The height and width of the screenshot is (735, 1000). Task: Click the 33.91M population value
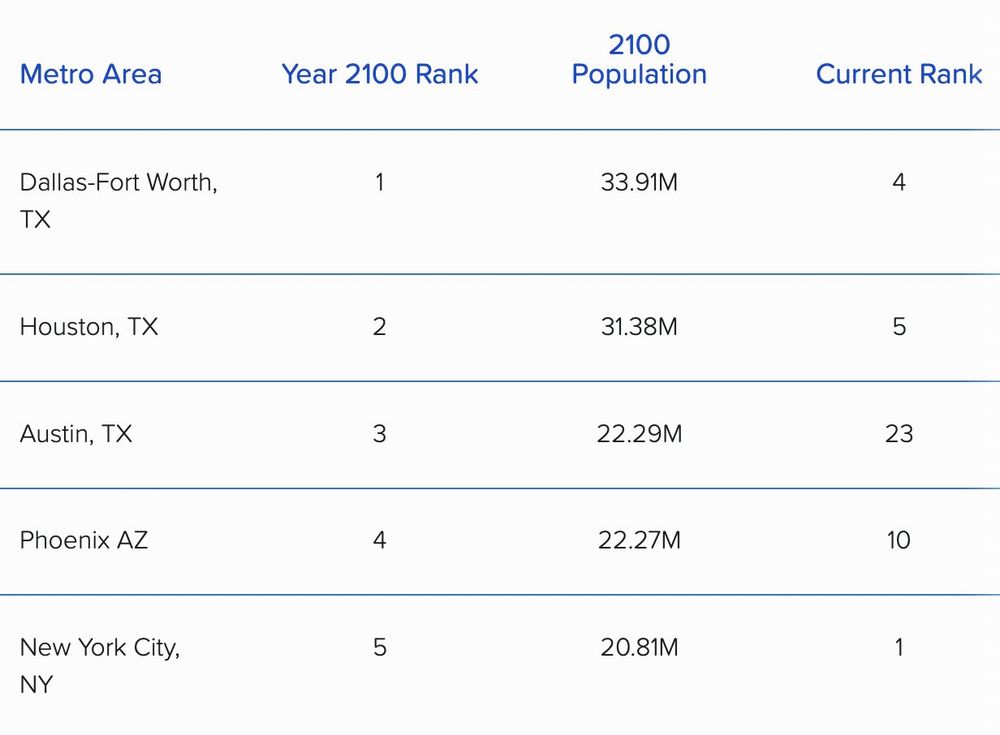click(x=639, y=182)
